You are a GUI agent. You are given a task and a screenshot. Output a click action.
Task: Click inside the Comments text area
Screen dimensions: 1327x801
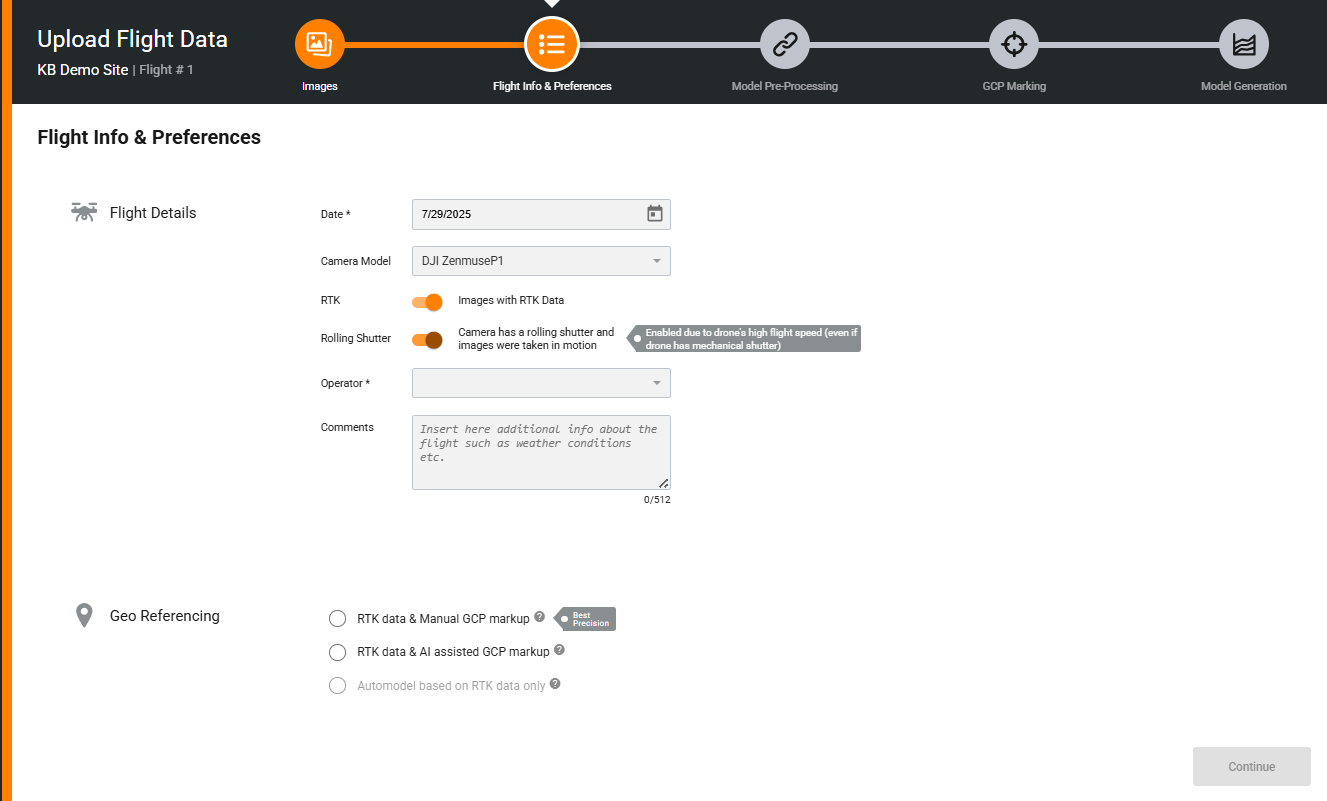(541, 452)
